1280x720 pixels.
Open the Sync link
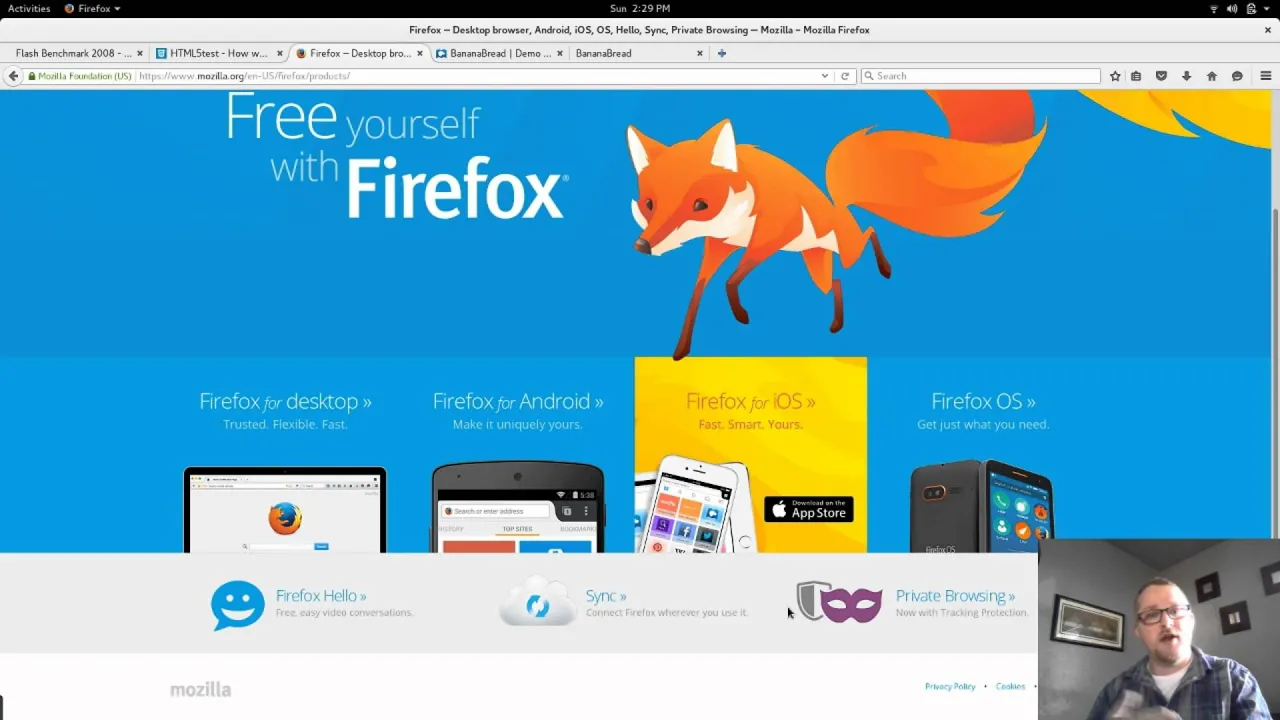pos(606,596)
